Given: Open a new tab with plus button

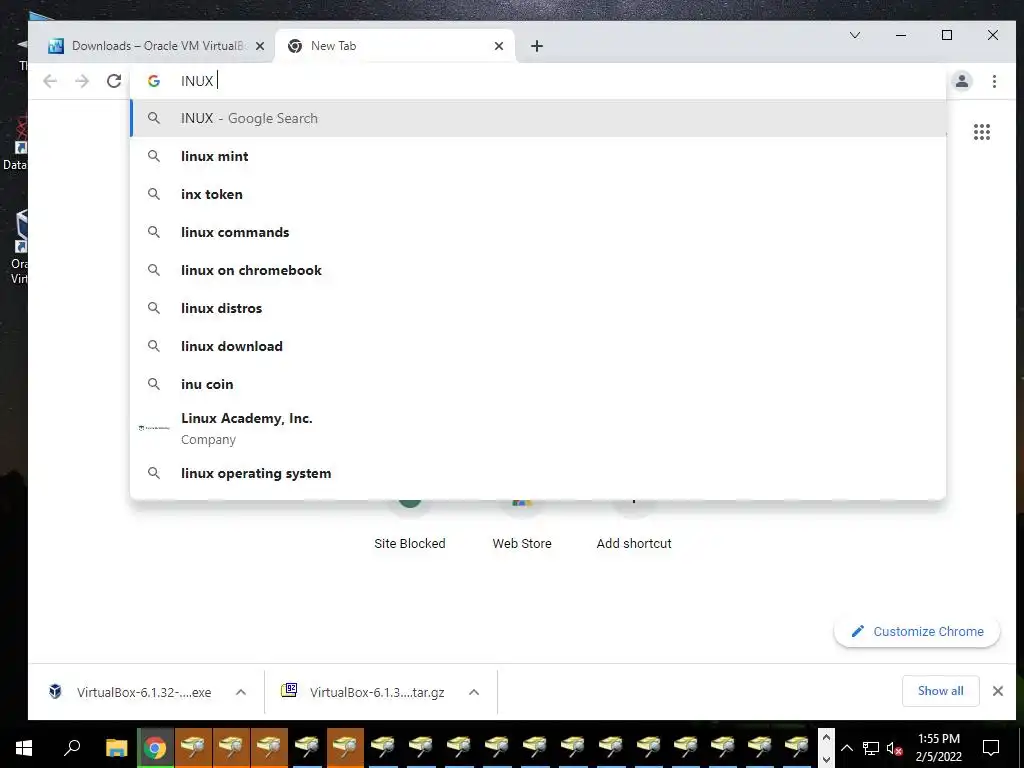Looking at the screenshot, I should click(x=537, y=46).
